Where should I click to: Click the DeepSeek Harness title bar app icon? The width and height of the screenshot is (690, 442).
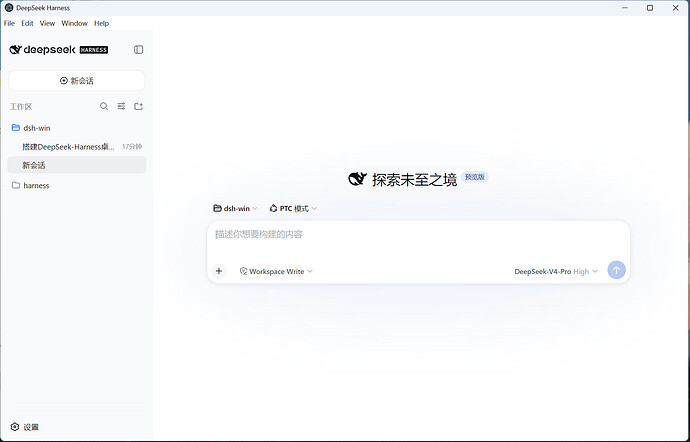point(9,8)
